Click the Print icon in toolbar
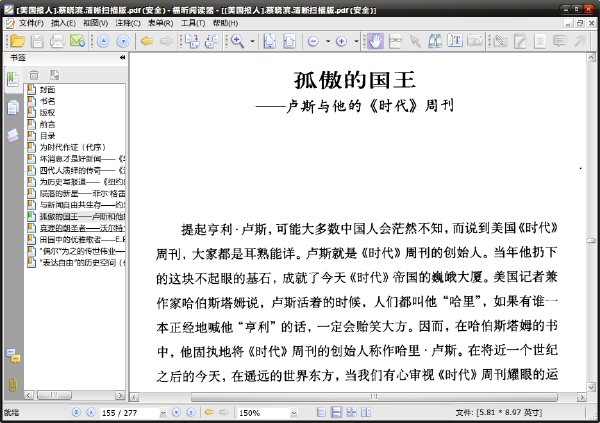The height and width of the screenshot is (423, 600). coord(57,41)
